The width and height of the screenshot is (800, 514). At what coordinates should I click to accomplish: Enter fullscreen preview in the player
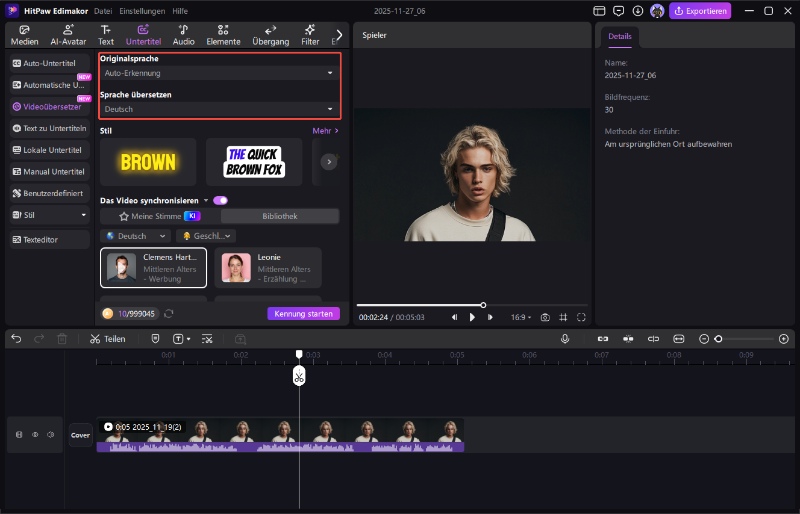point(581,317)
